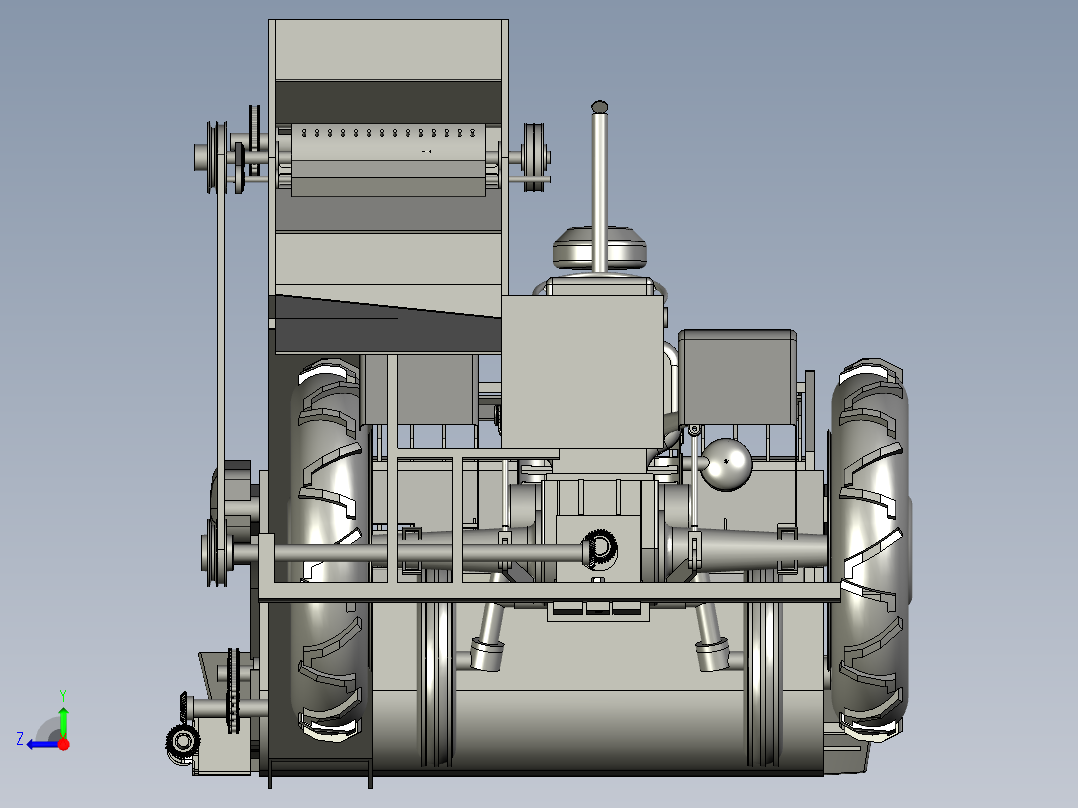Select the square engine cover box
The image size is (1078, 808).
582,372
